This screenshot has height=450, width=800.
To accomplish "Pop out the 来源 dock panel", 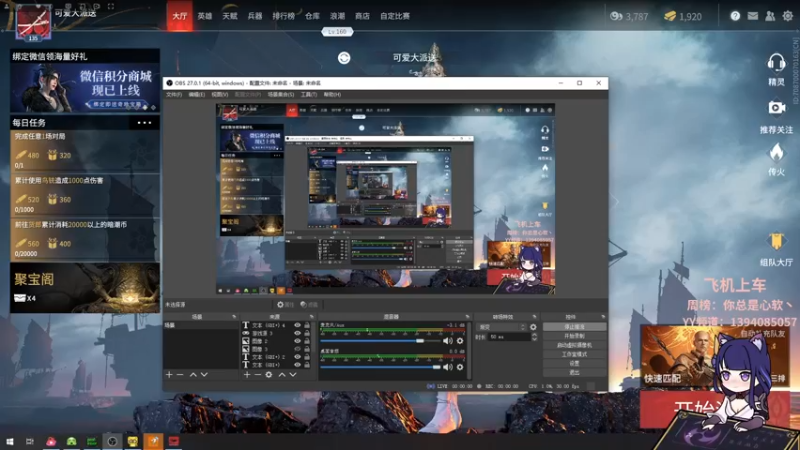I will tap(312, 317).
